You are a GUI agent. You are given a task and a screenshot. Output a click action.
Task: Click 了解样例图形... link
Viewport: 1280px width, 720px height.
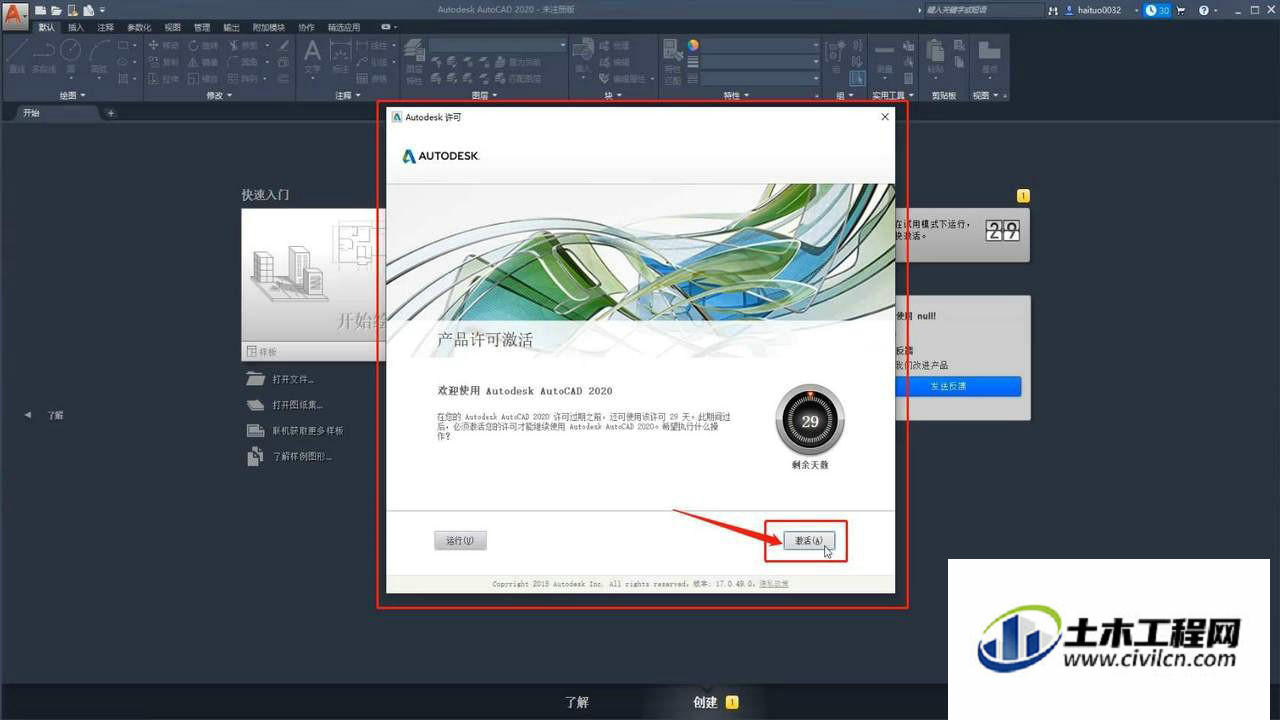click(x=289, y=457)
